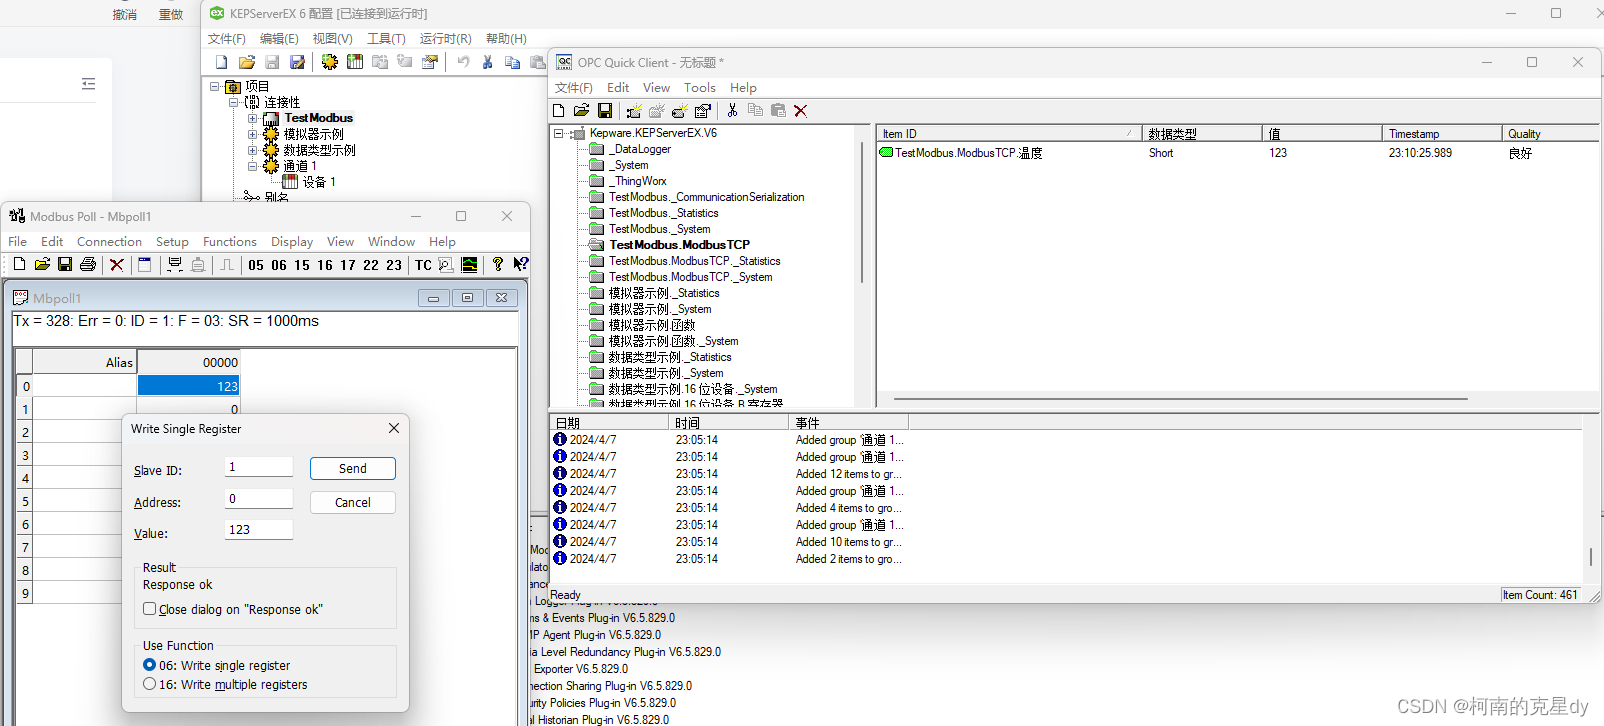Click Timestamp column header in OPC Quick Client
Screen dimensions: 1604x726
pyautogui.click(x=1441, y=133)
